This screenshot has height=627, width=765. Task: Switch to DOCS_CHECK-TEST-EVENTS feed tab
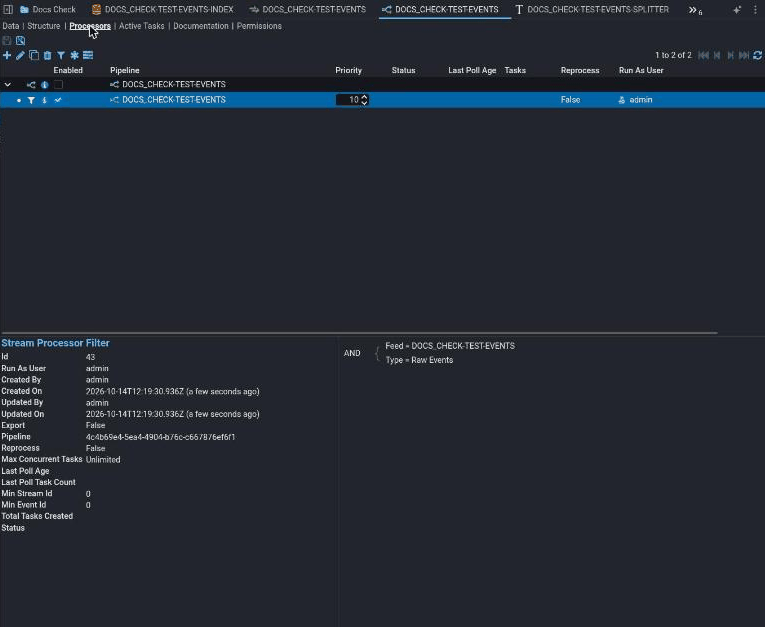coord(307,9)
